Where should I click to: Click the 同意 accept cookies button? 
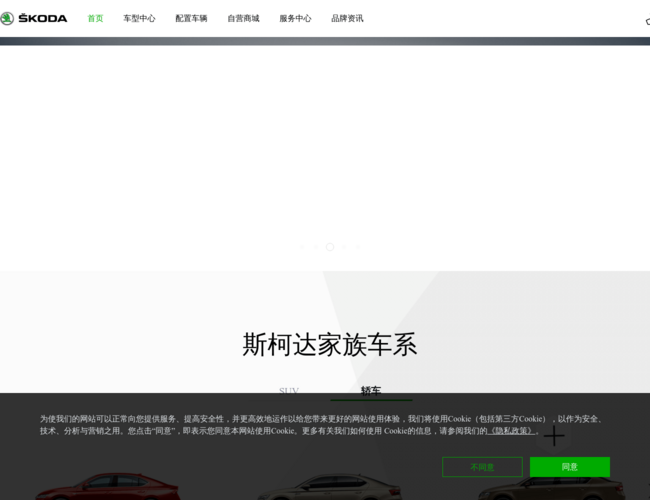click(x=570, y=467)
